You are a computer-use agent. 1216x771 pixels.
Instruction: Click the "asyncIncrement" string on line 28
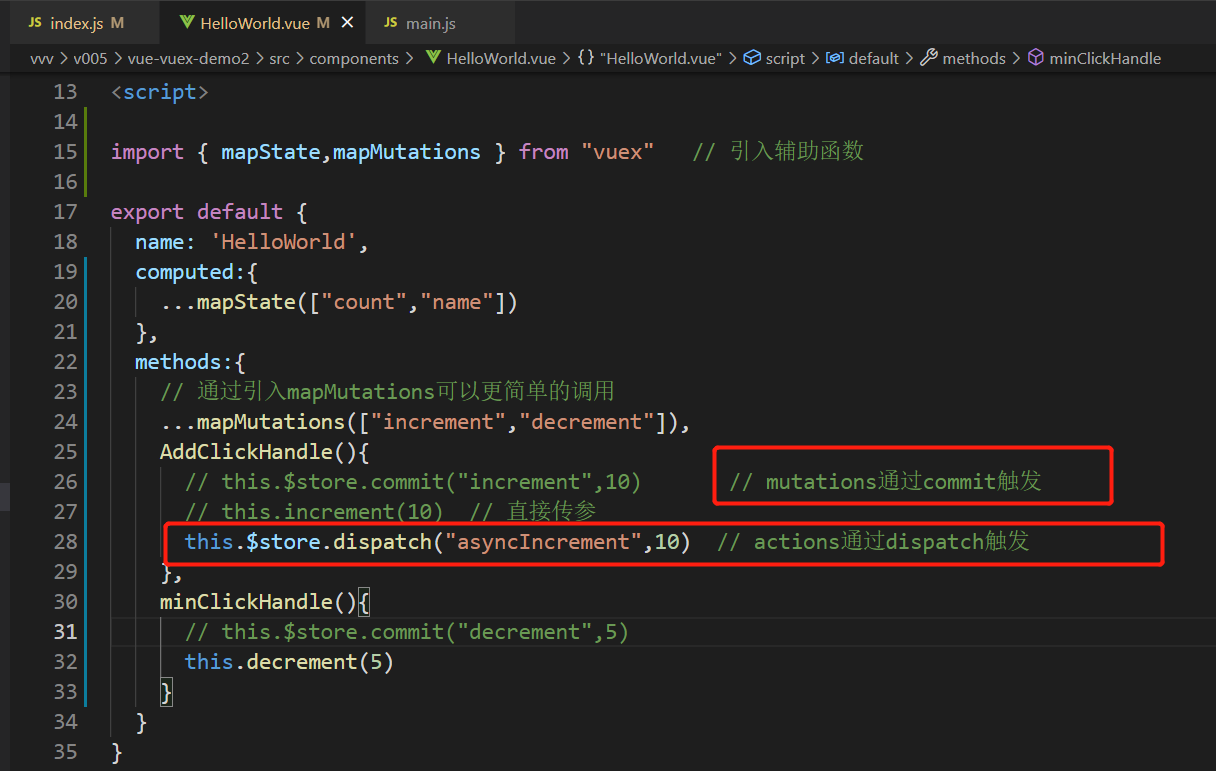point(543,542)
